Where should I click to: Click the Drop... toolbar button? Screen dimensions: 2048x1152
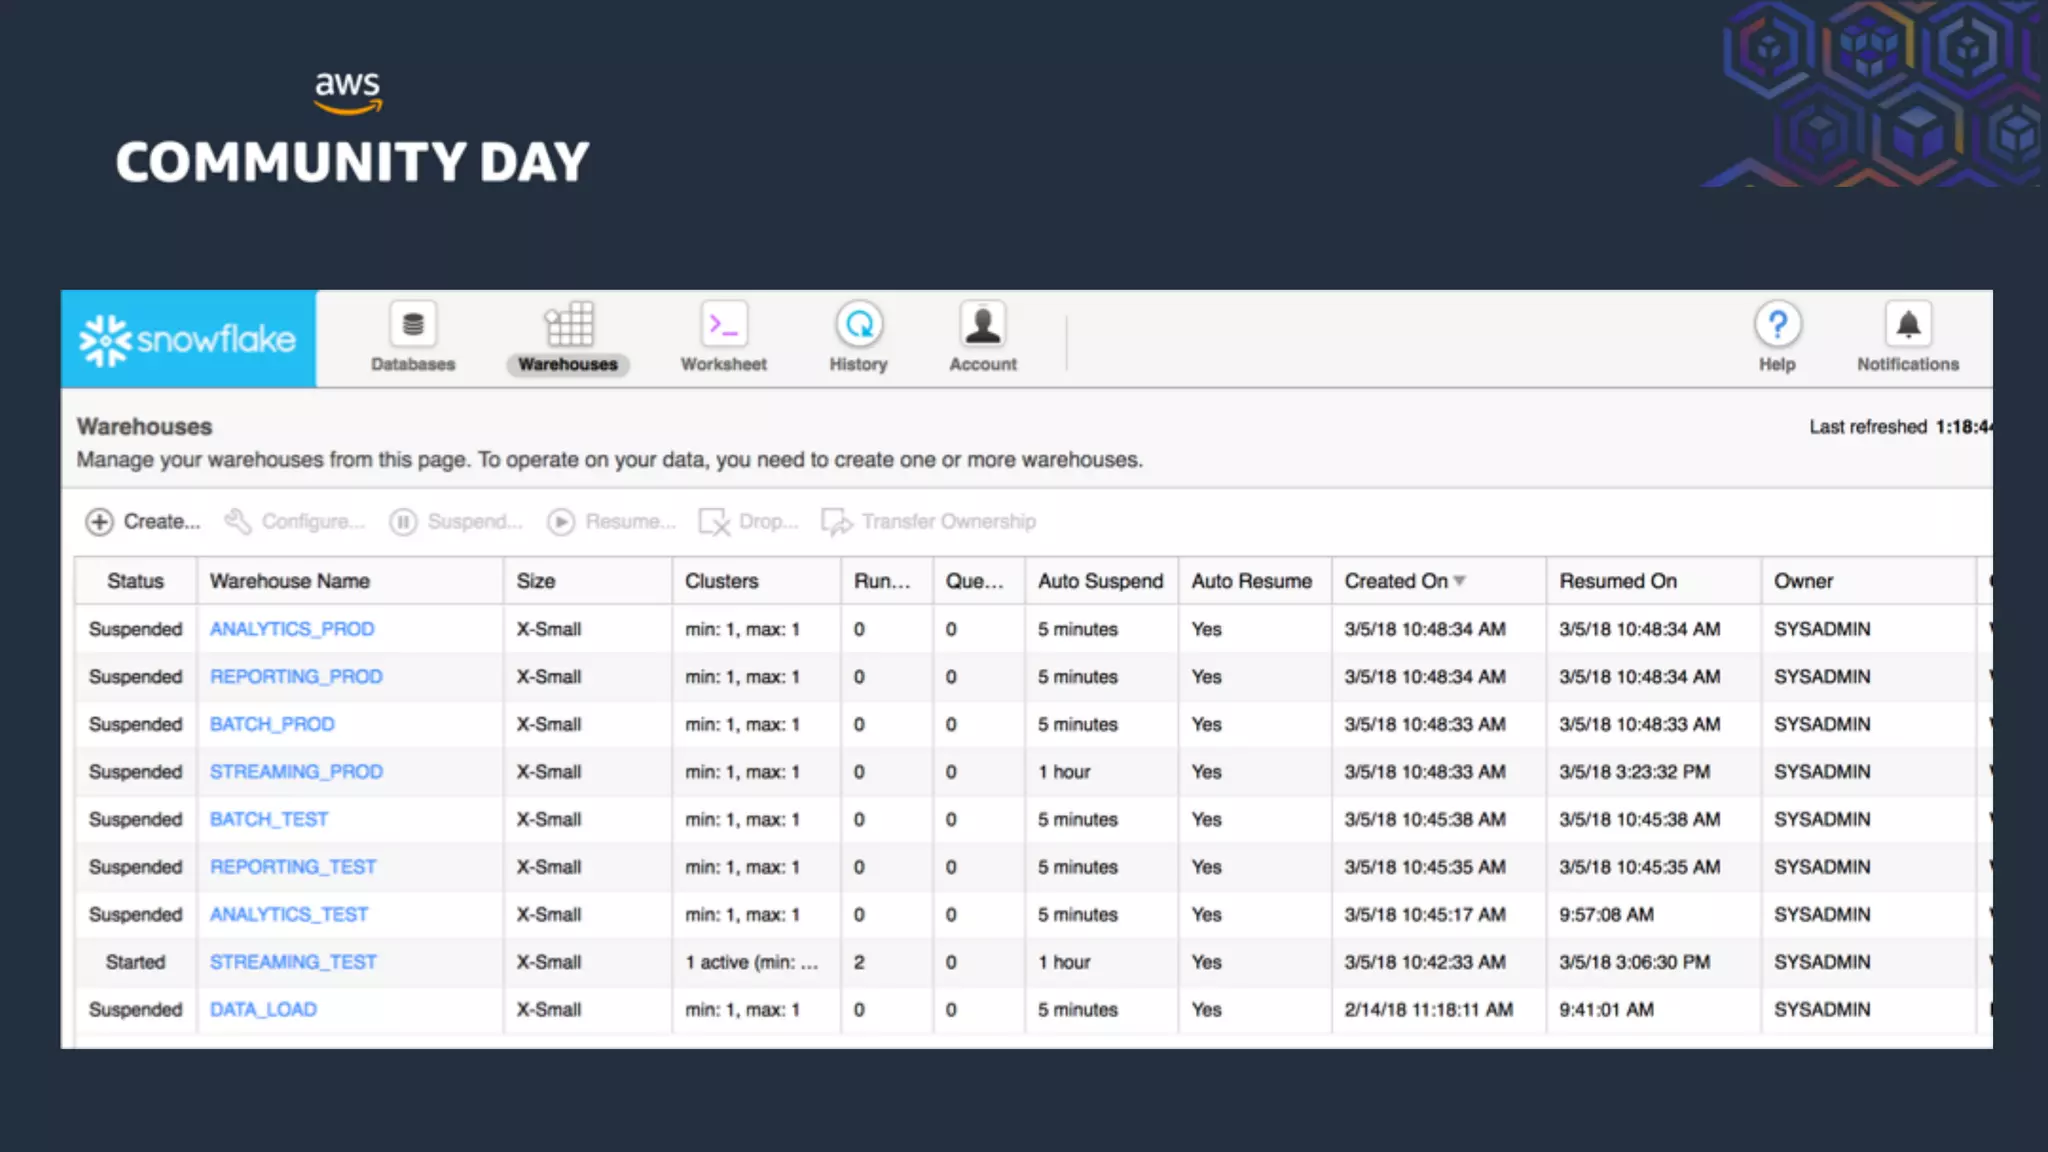[749, 522]
